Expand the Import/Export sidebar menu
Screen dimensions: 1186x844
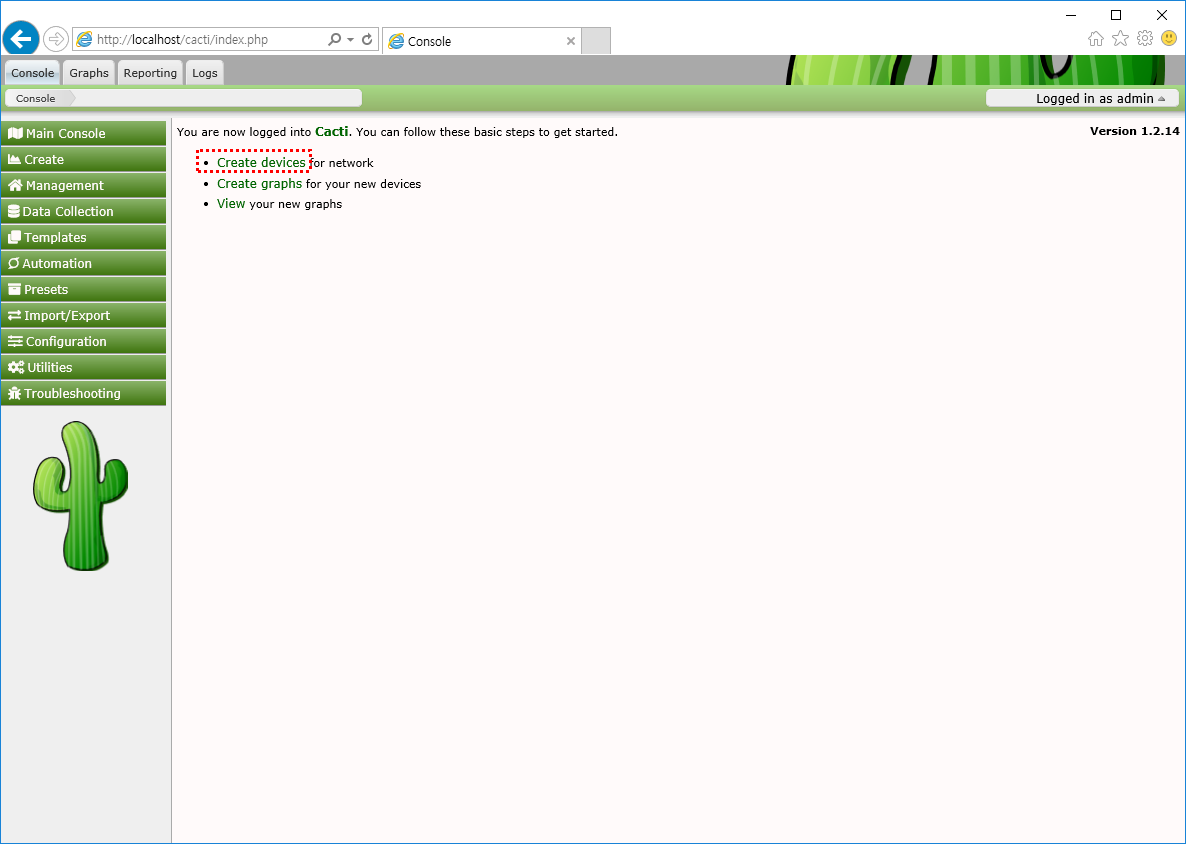pos(83,315)
